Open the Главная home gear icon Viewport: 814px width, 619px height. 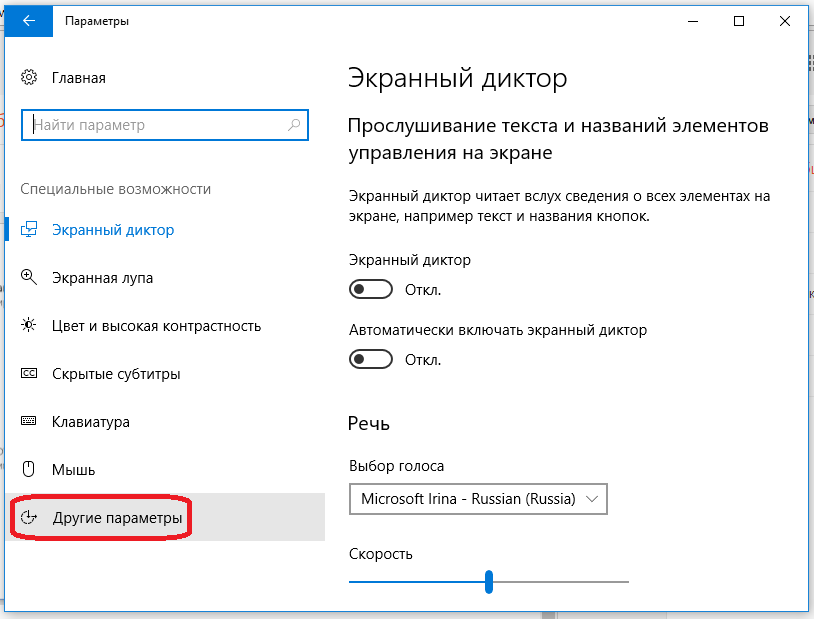pos(29,77)
